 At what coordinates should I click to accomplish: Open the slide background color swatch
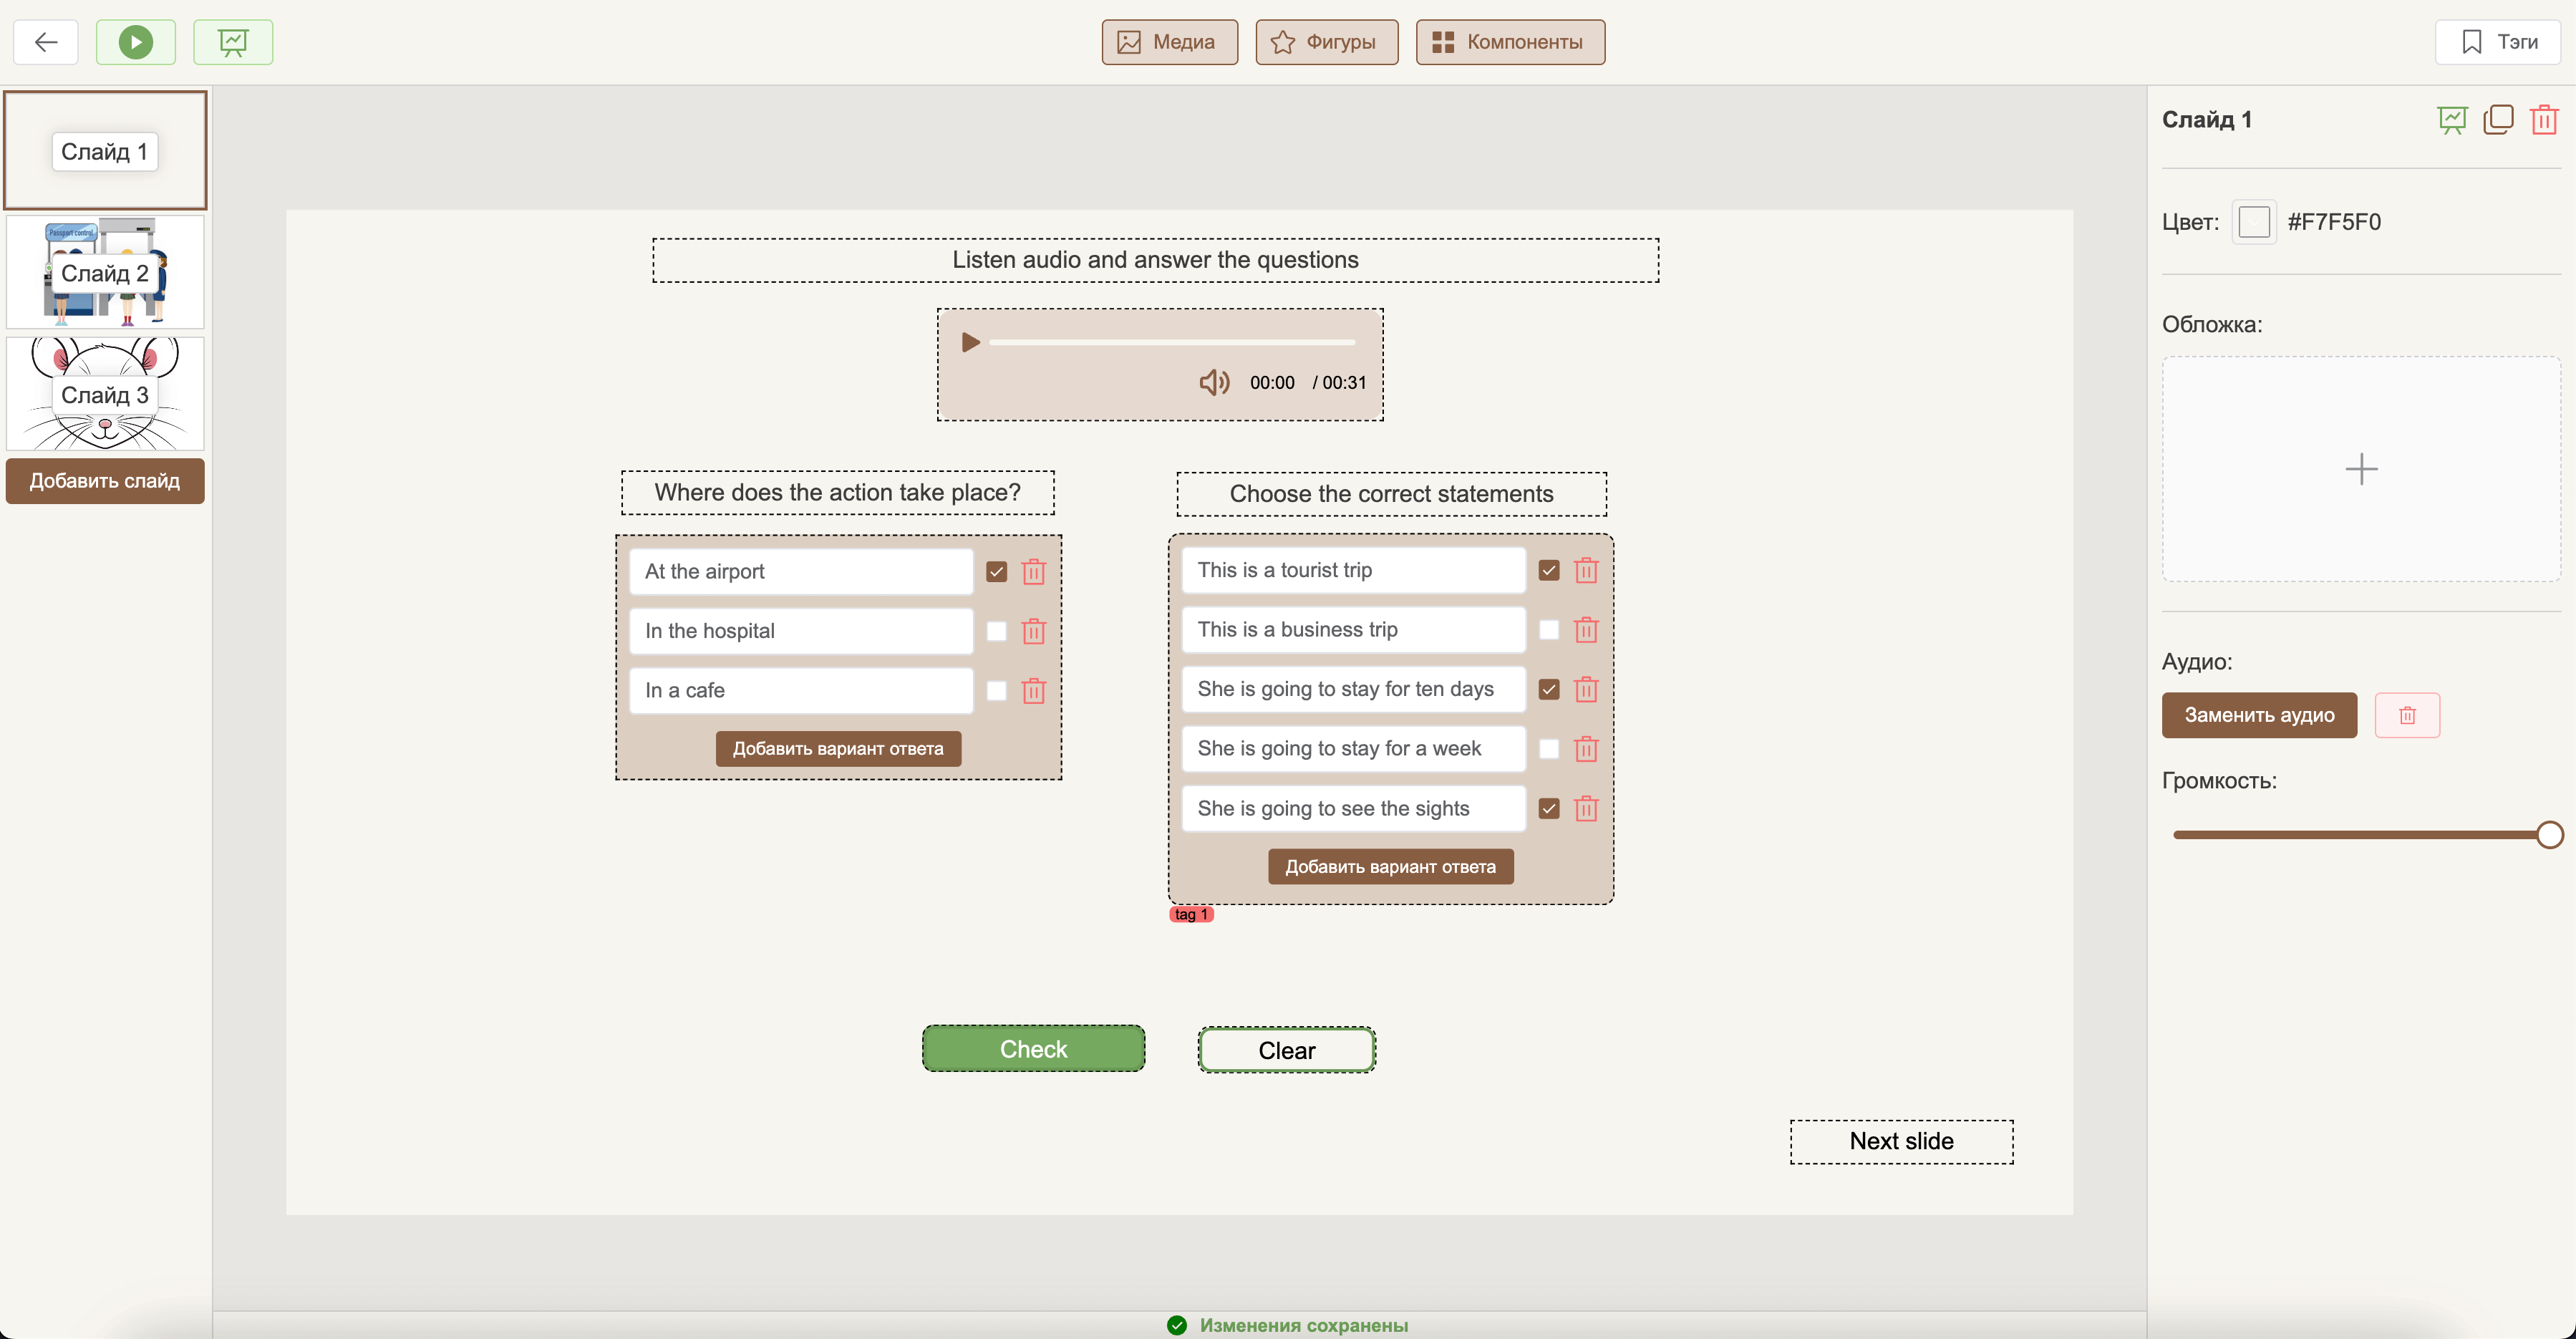click(x=2254, y=222)
